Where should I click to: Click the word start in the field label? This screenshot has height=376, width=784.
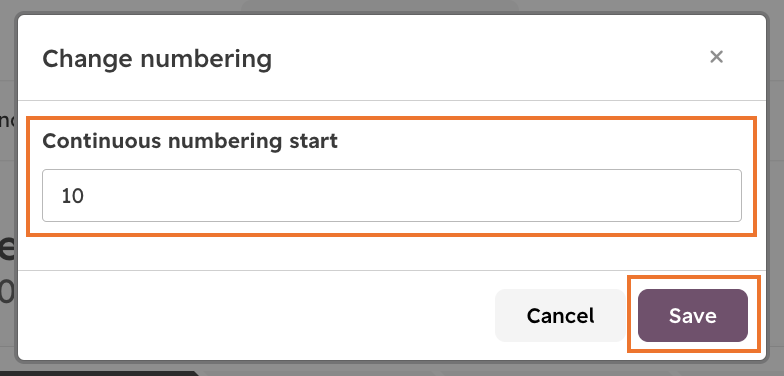pyautogui.click(x=314, y=141)
